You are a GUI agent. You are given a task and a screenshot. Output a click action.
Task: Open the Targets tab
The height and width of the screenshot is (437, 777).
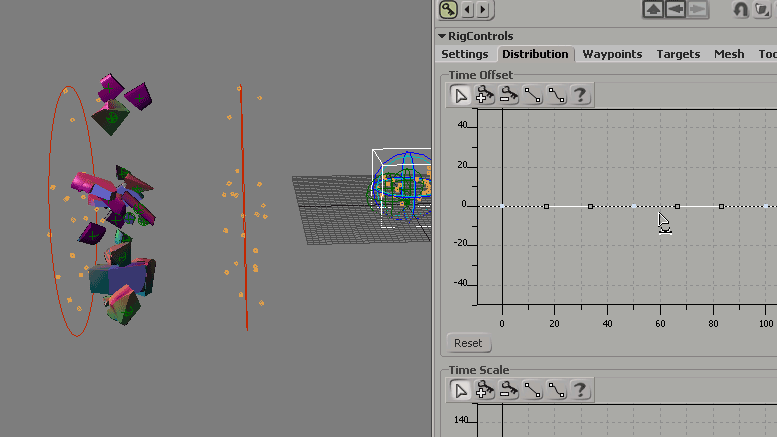click(x=678, y=54)
